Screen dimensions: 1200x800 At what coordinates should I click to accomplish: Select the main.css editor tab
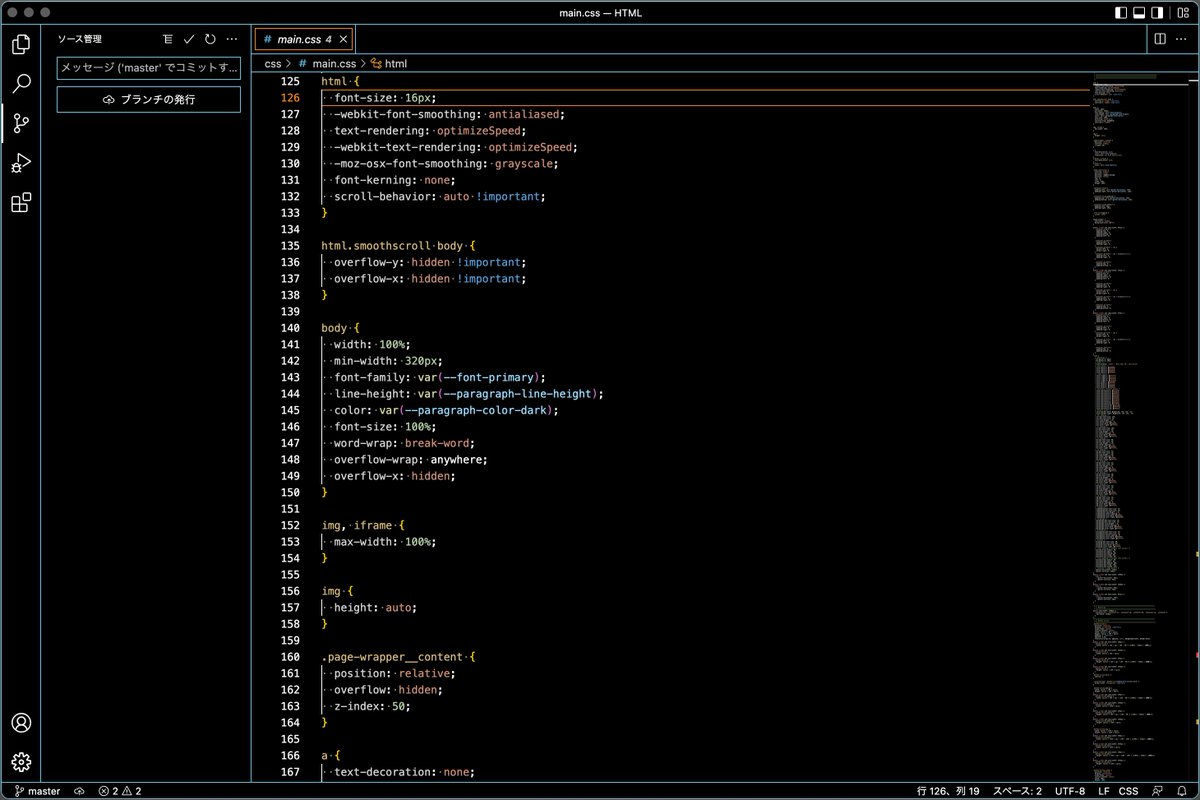coord(303,39)
